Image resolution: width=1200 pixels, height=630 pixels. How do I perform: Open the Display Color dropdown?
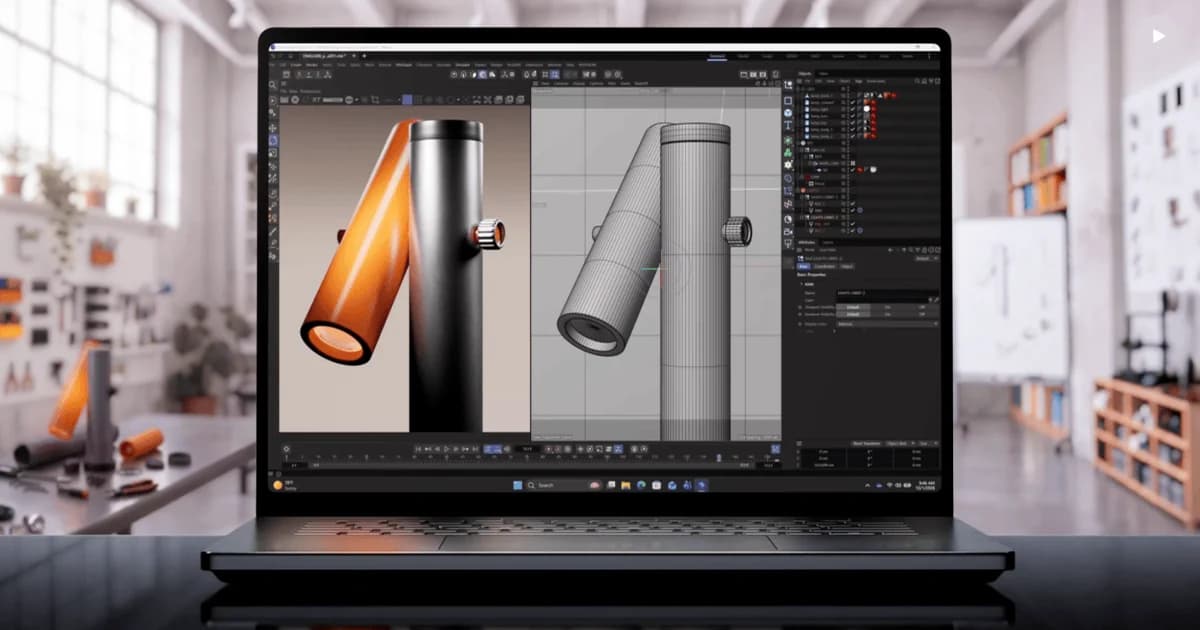(887, 324)
